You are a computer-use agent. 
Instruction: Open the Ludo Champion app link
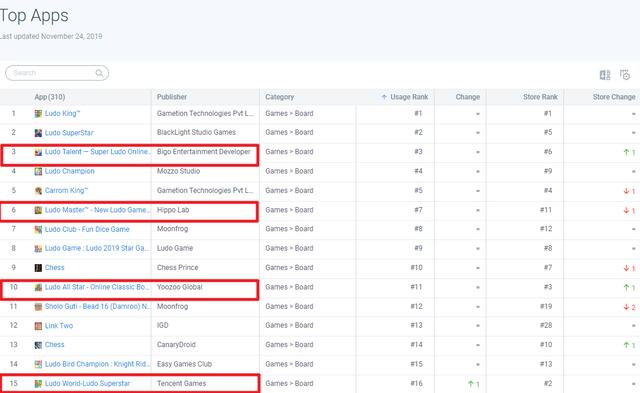[69, 171]
